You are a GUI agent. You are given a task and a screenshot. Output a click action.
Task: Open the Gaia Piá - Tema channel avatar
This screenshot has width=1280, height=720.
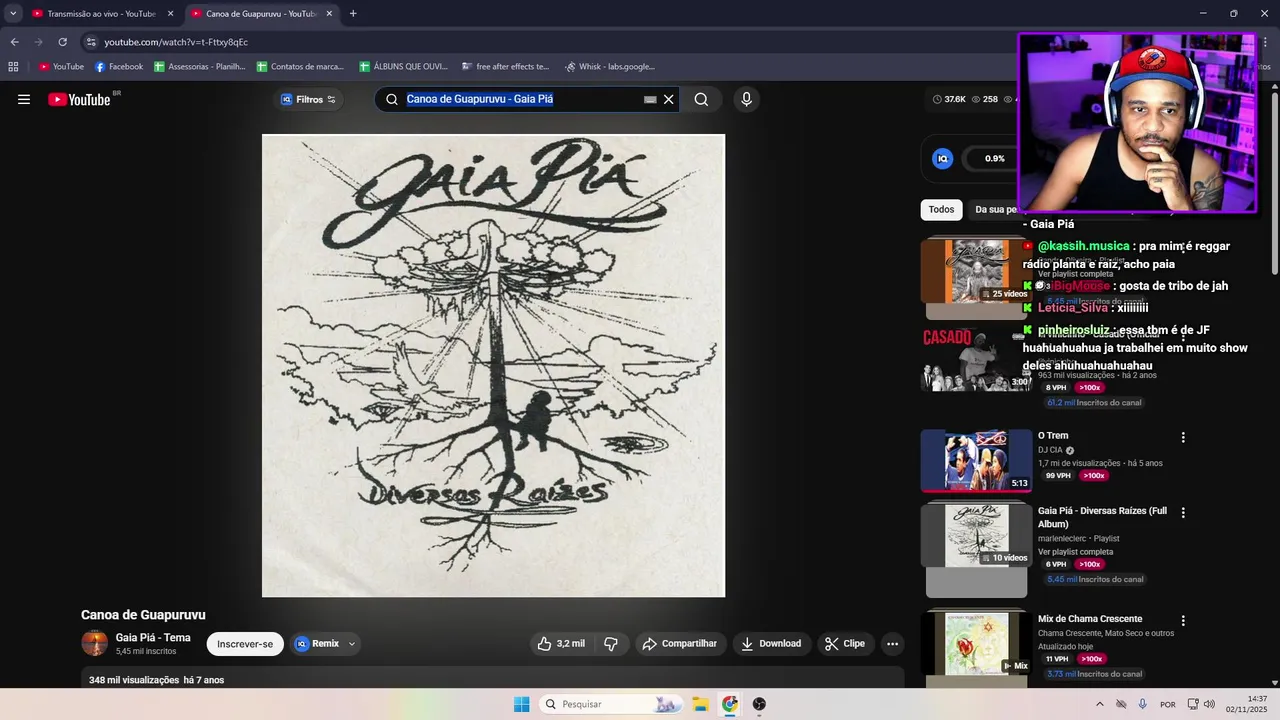[94, 644]
